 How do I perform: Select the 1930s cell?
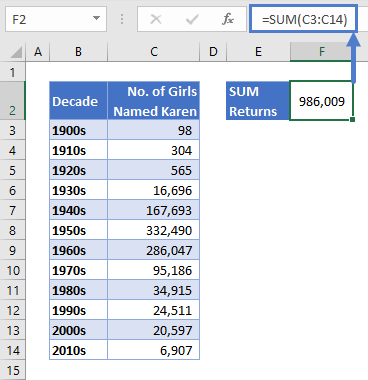[78, 190]
